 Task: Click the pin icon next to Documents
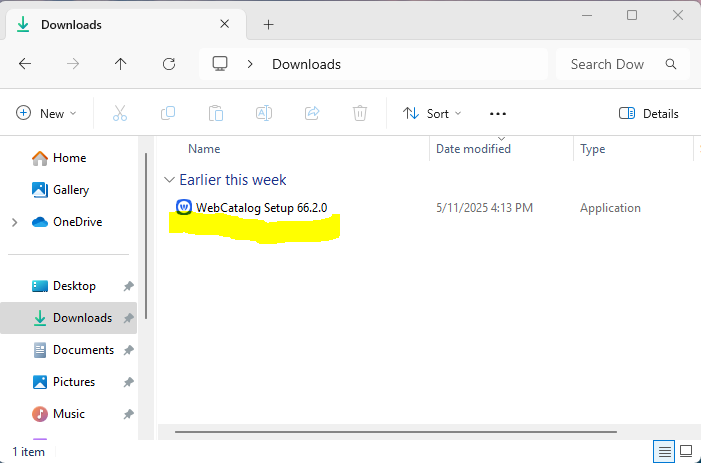tap(129, 350)
